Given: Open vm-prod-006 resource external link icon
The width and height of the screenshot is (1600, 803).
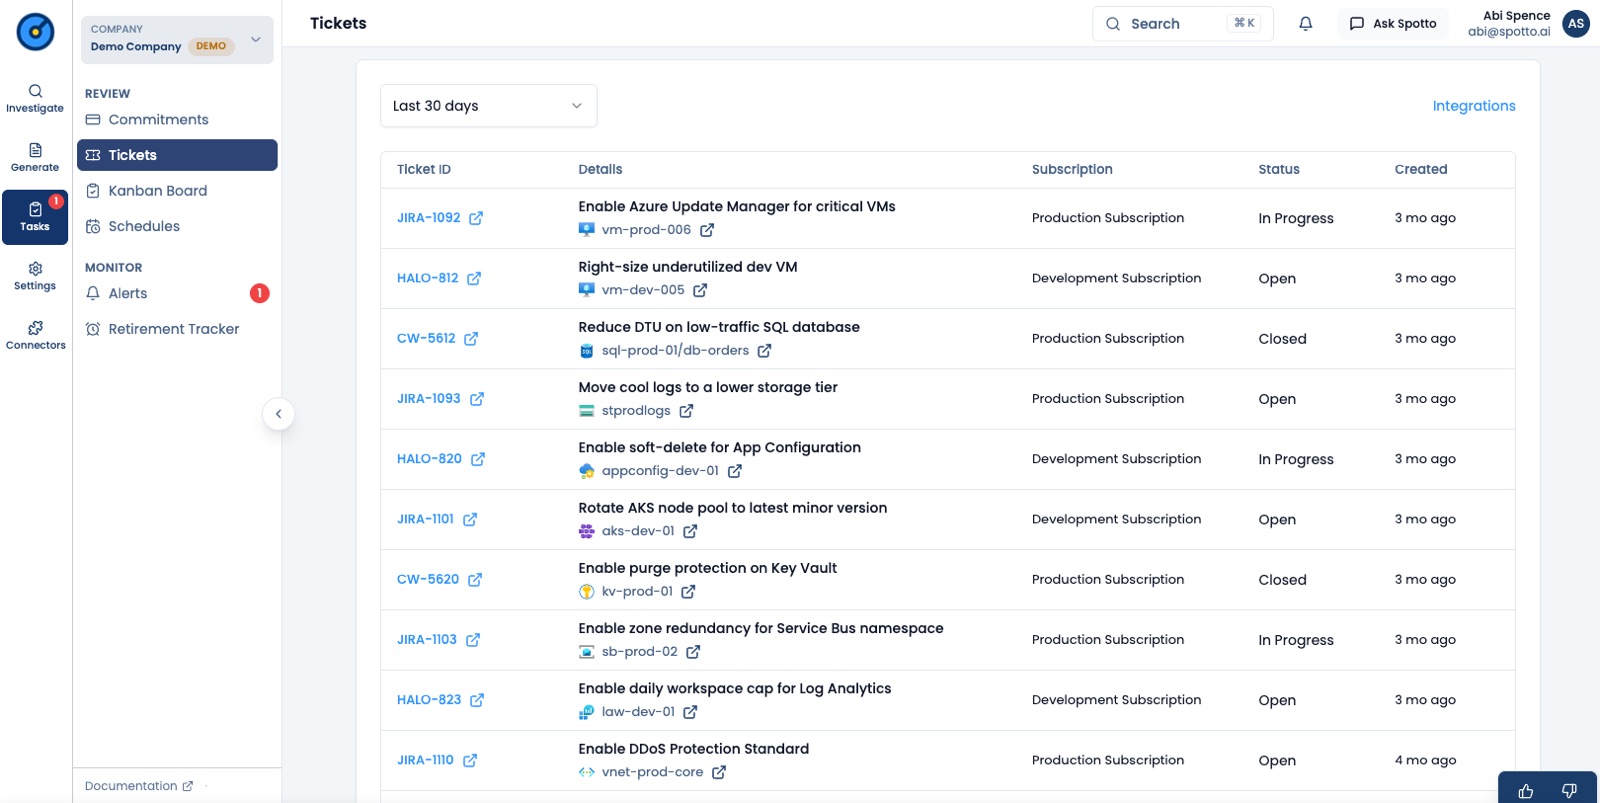Looking at the screenshot, I should coord(707,230).
